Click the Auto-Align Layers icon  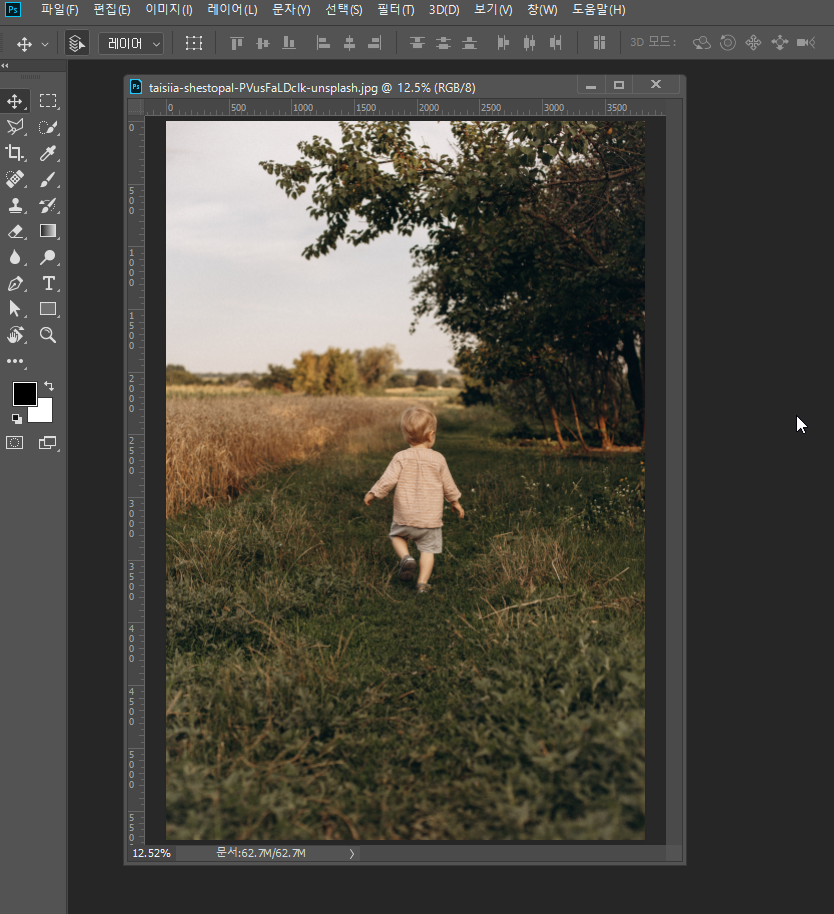click(599, 43)
